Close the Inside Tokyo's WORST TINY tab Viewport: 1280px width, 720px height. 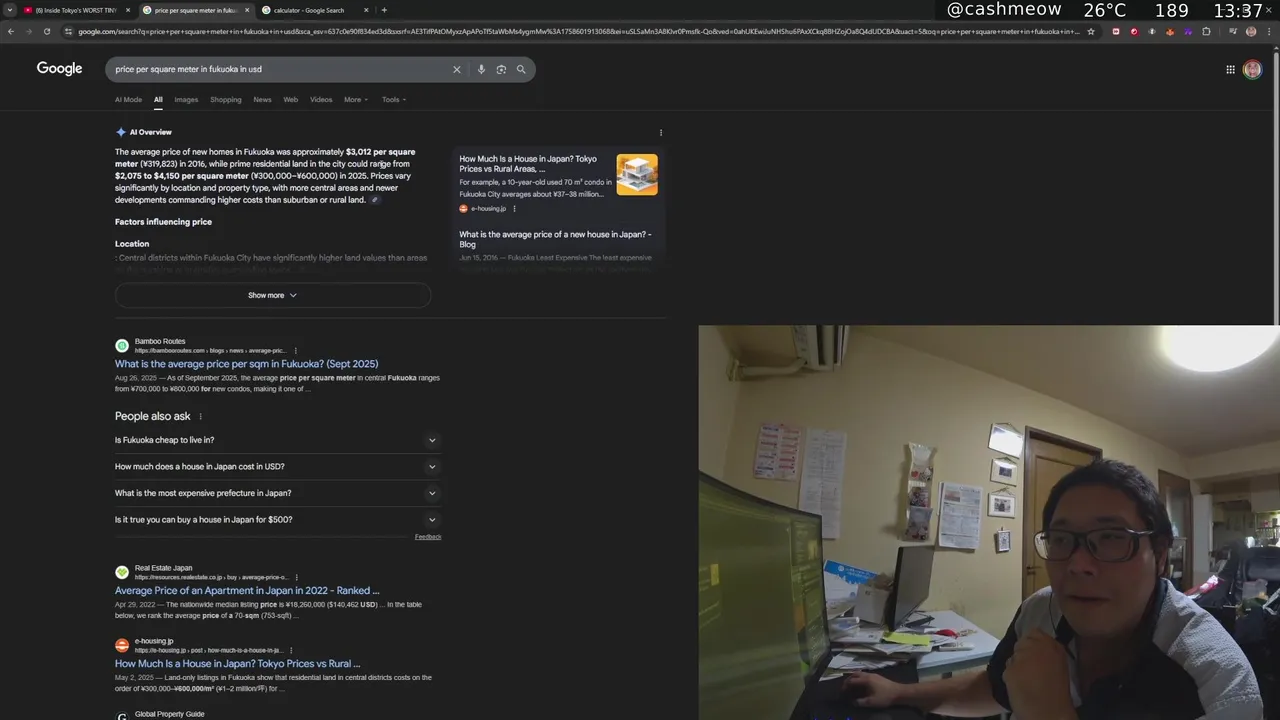(128, 10)
